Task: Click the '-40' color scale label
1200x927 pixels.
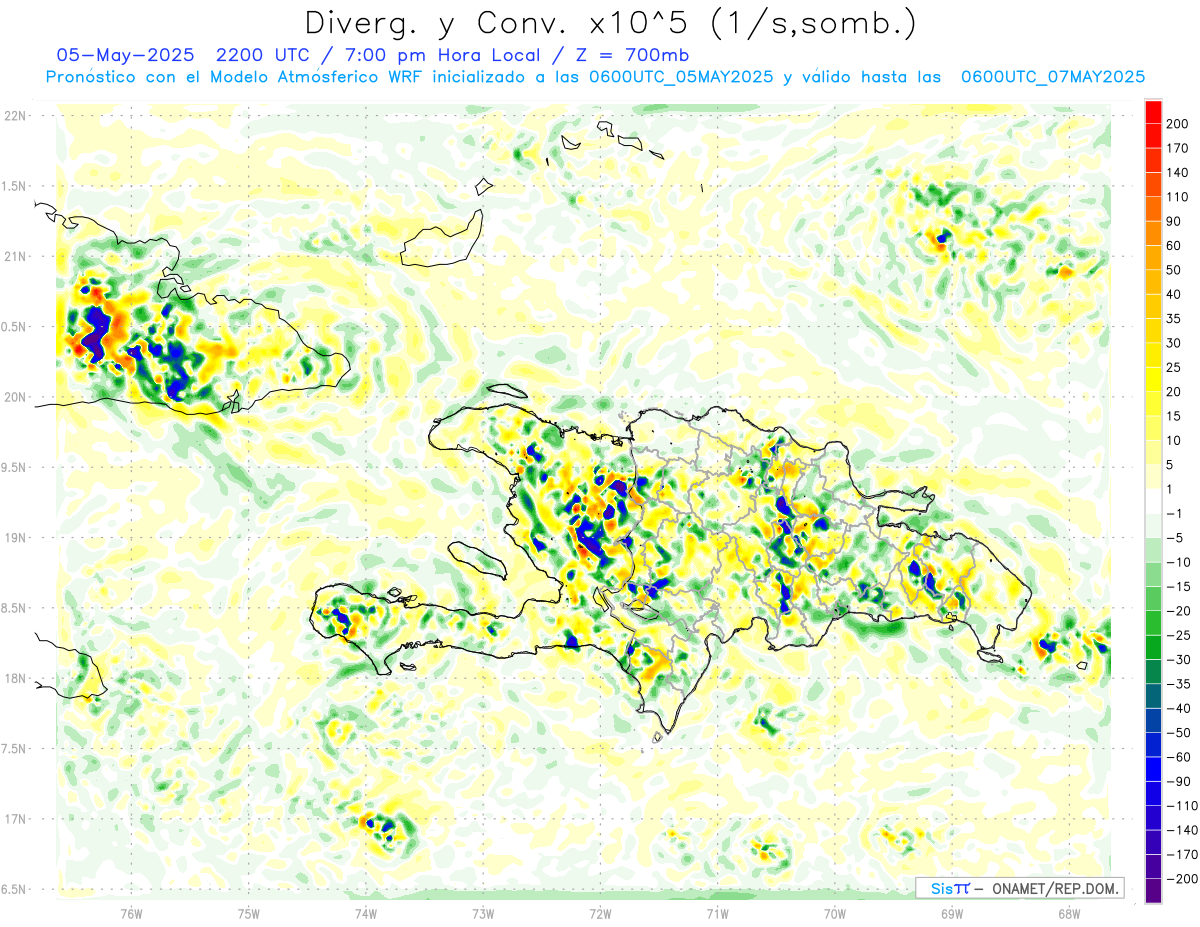Action: click(1180, 708)
